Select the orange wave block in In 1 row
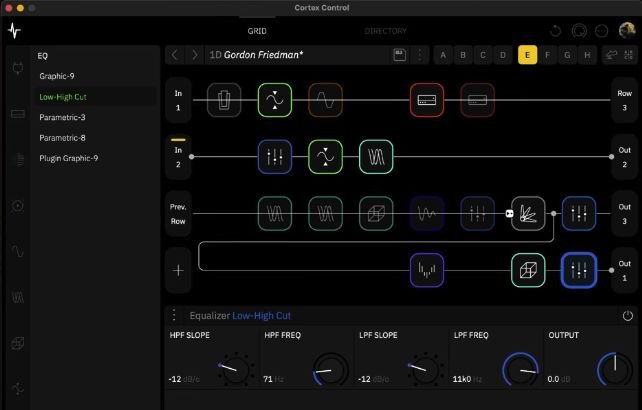 click(326, 100)
